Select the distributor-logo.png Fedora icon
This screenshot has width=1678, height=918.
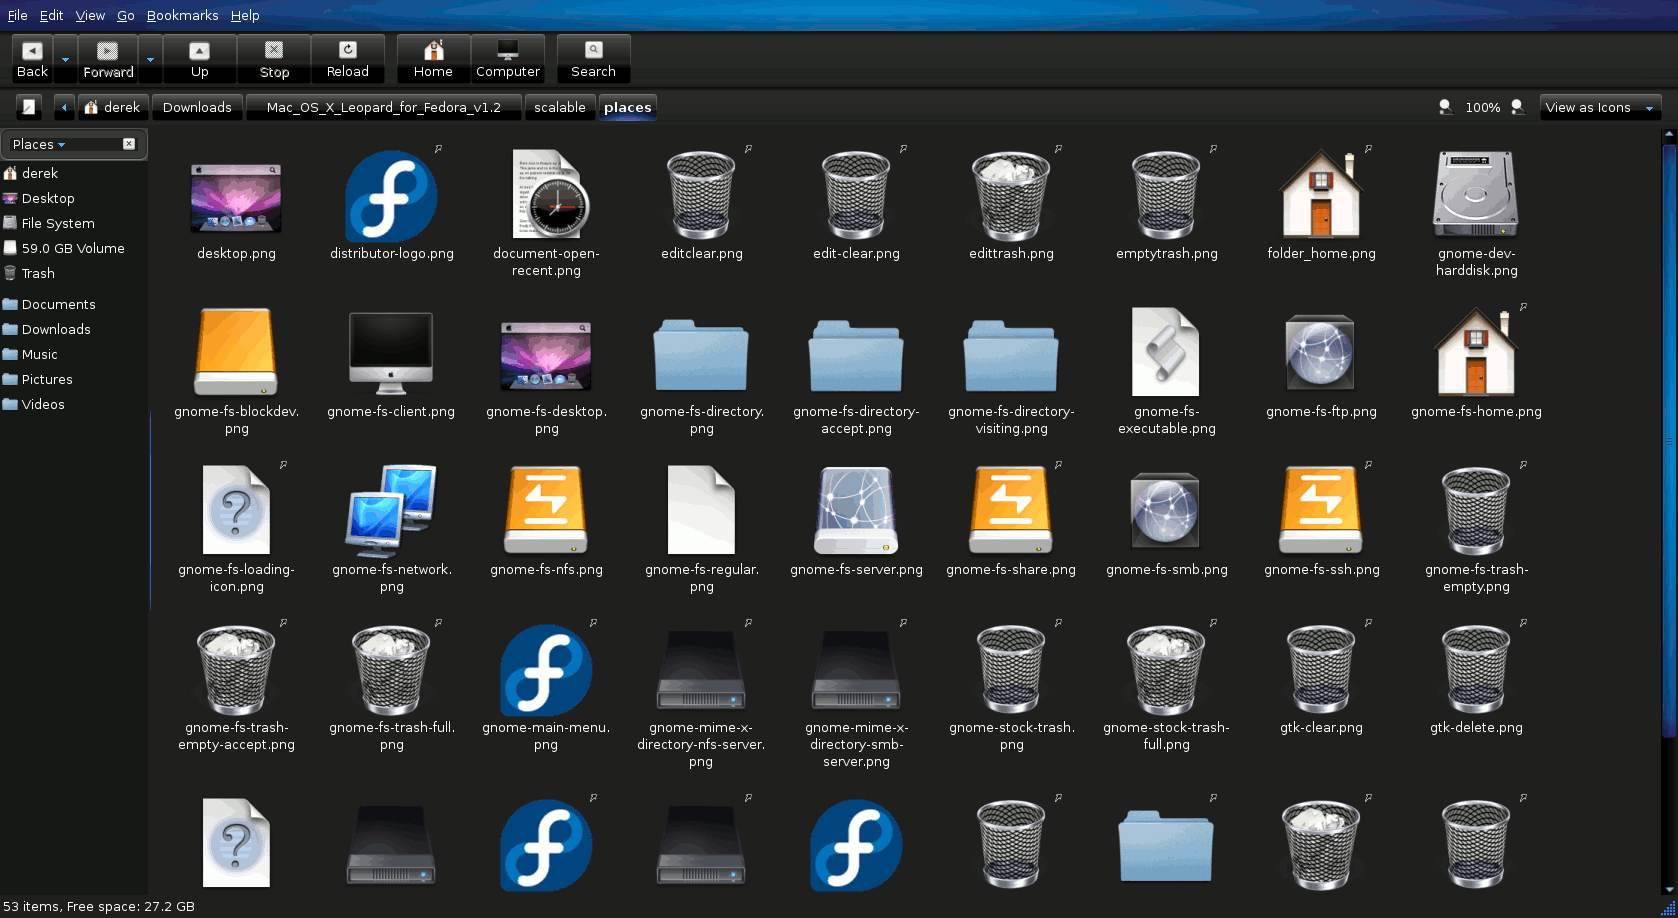click(x=391, y=196)
